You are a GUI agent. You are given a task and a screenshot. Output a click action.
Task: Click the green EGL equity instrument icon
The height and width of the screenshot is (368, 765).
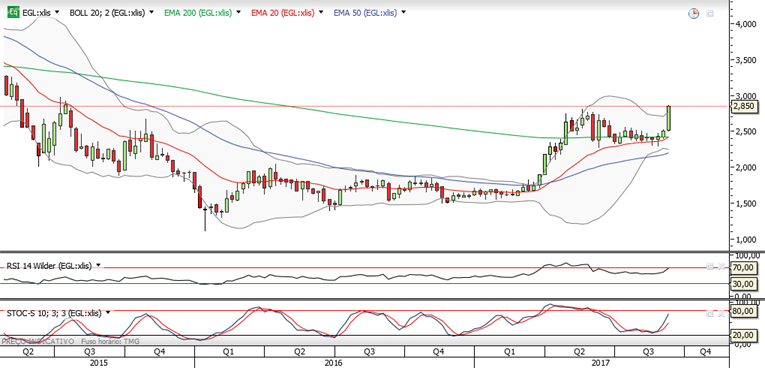[x=14, y=13]
